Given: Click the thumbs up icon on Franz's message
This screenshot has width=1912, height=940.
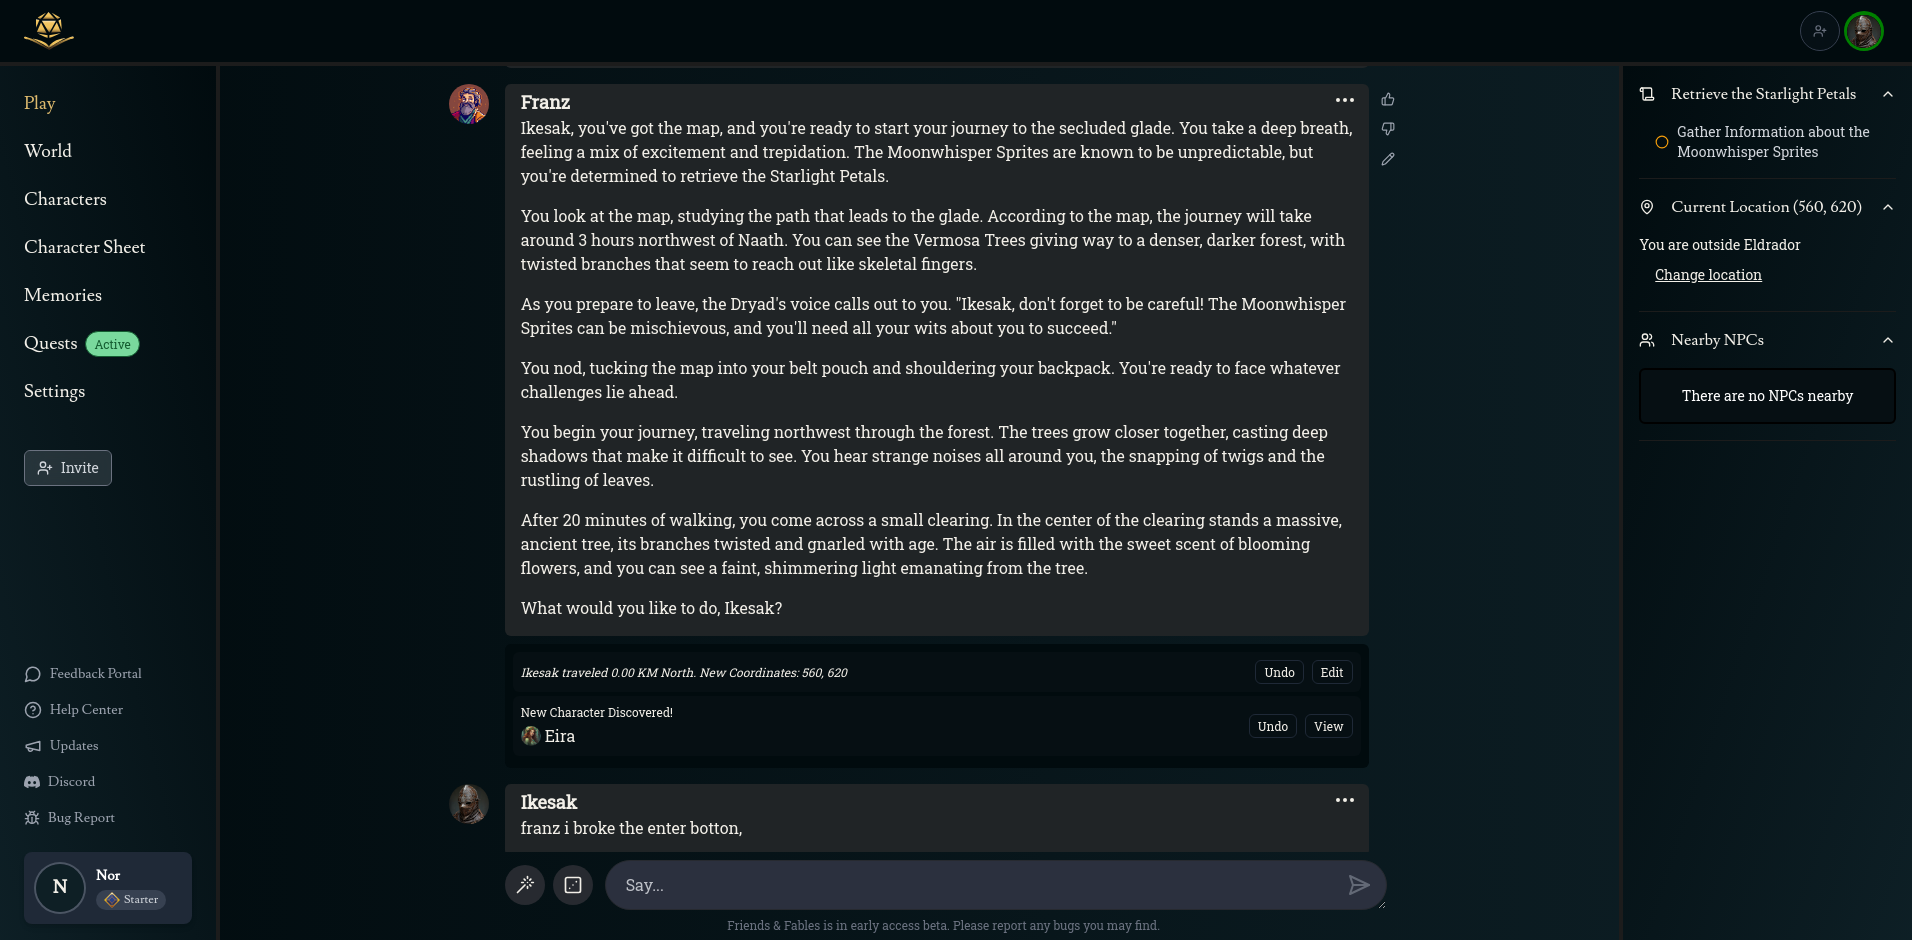Looking at the screenshot, I should click(x=1388, y=100).
